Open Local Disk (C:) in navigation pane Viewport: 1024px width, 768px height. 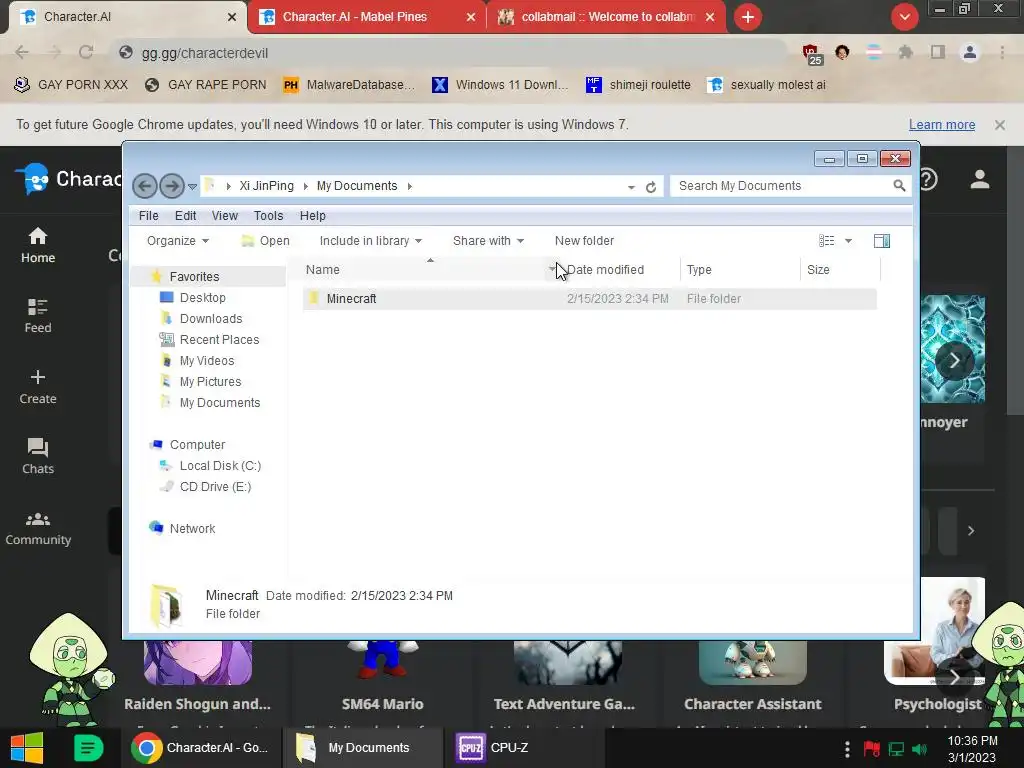point(220,466)
